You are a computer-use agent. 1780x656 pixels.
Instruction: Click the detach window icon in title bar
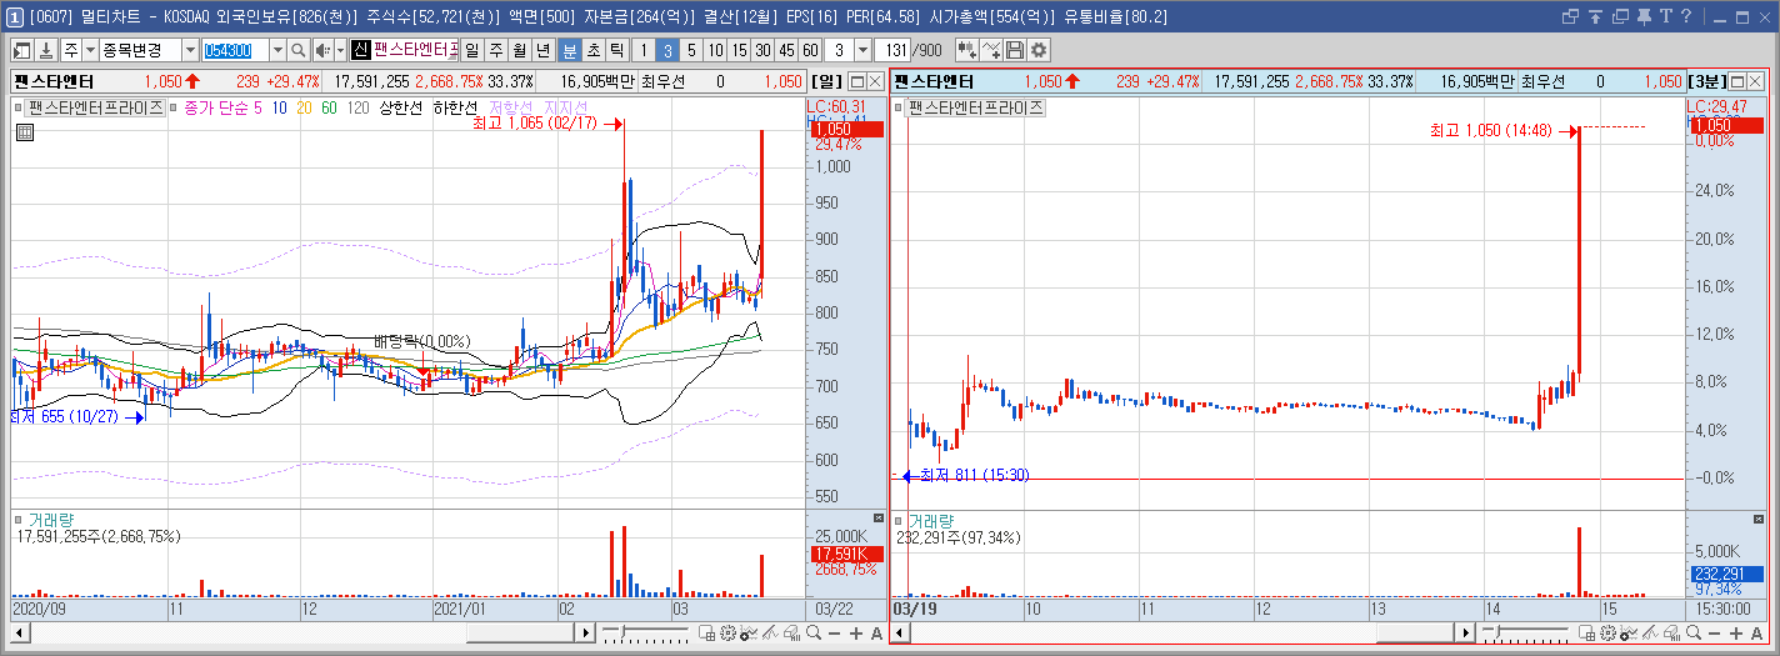pos(1570,17)
